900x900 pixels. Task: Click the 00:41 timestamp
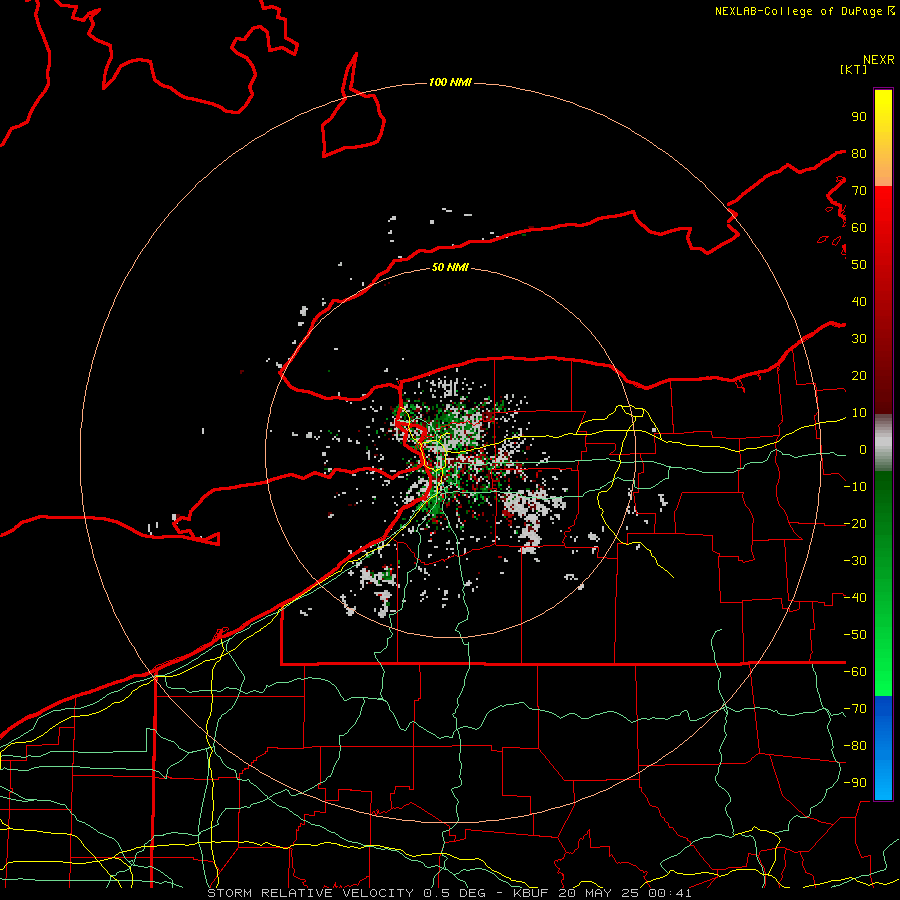(670, 893)
